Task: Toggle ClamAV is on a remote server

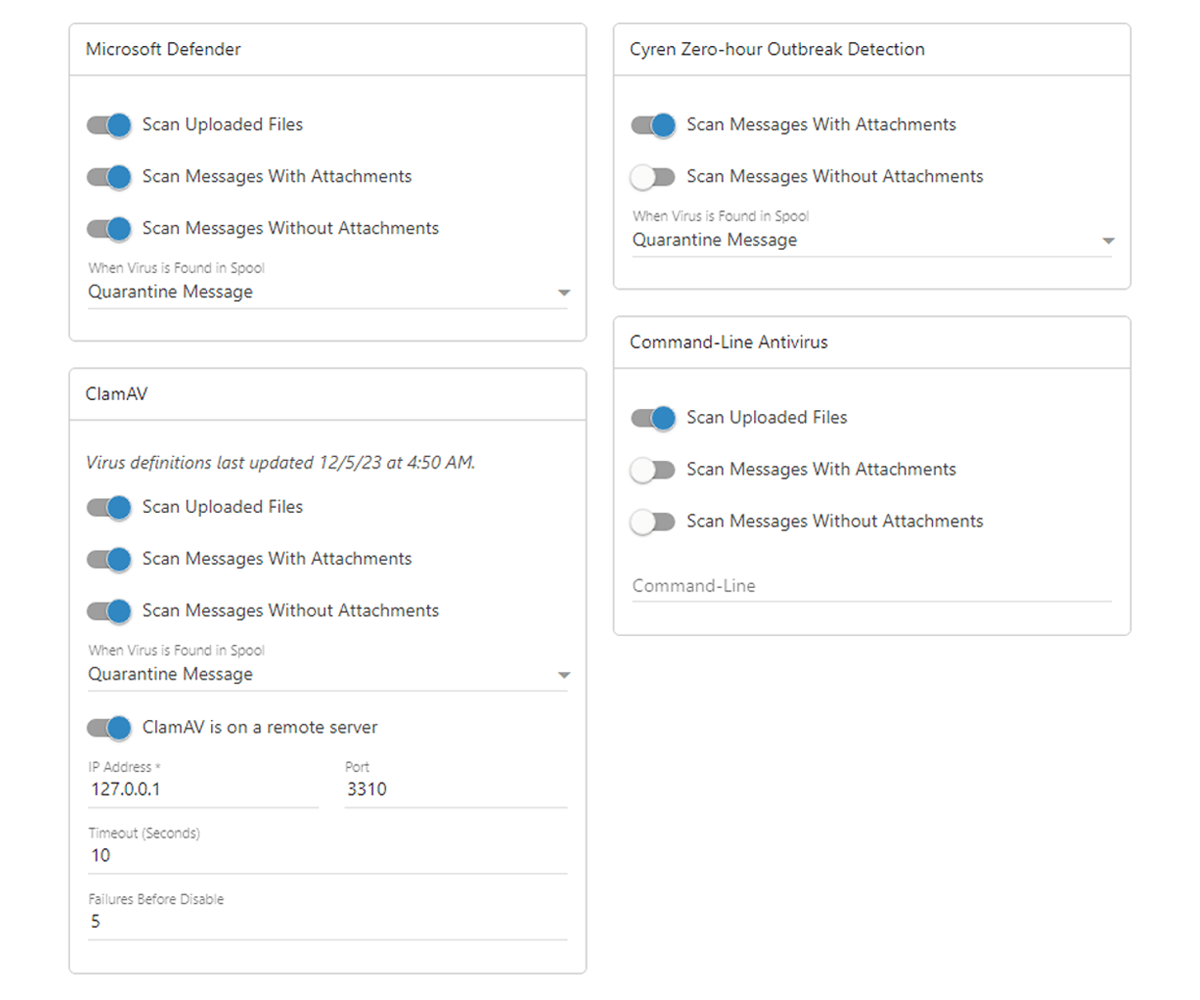Action: (109, 728)
